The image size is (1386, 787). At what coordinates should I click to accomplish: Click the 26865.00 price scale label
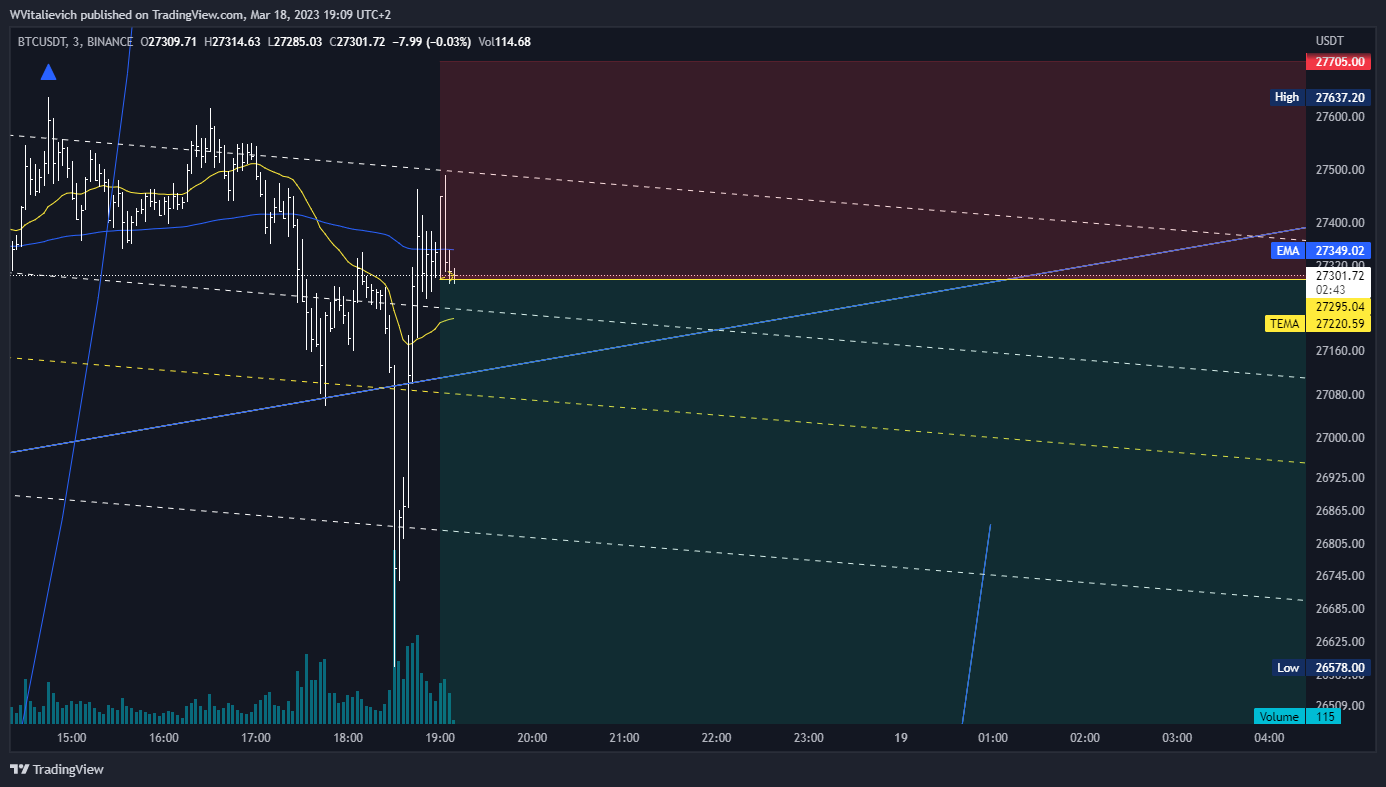click(x=1340, y=511)
